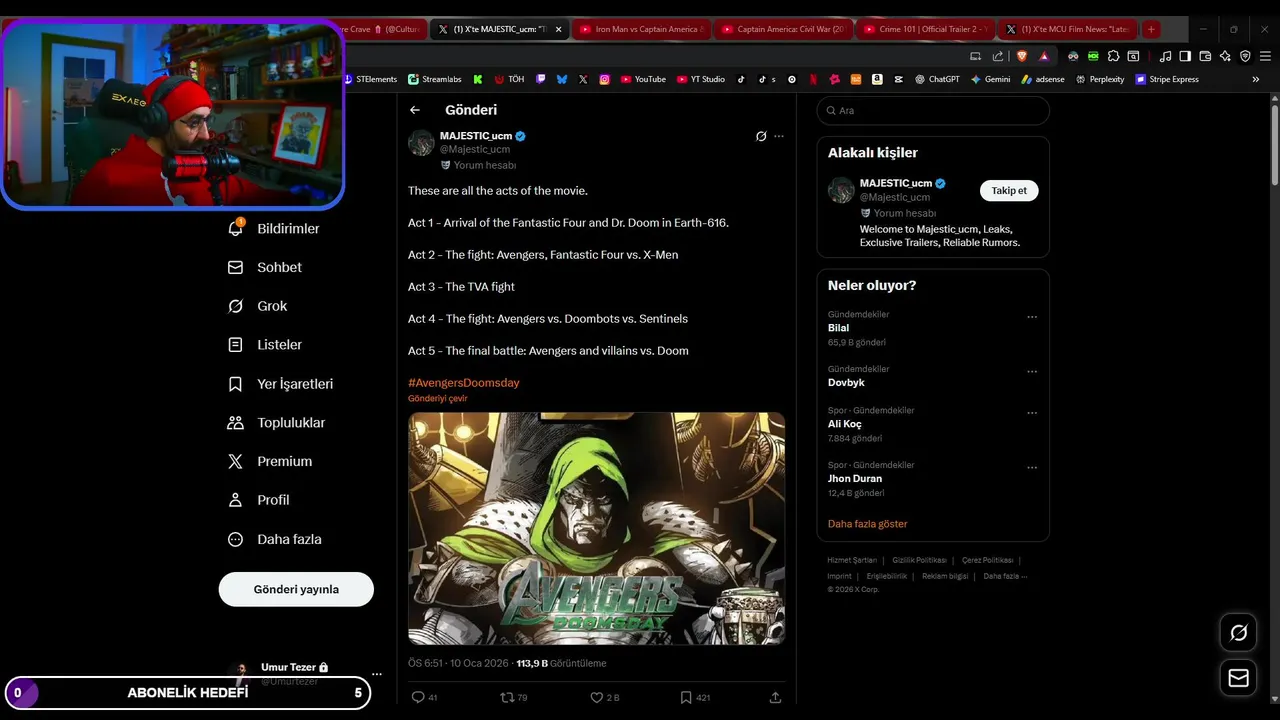Open the post's three-dot more menu
The image size is (1280, 720).
pyautogui.click(x=779, y=136)
